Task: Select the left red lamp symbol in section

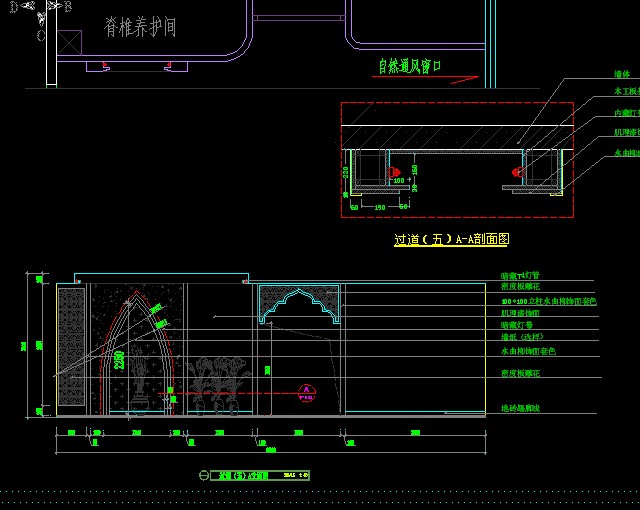Action: tap(393, 172)
